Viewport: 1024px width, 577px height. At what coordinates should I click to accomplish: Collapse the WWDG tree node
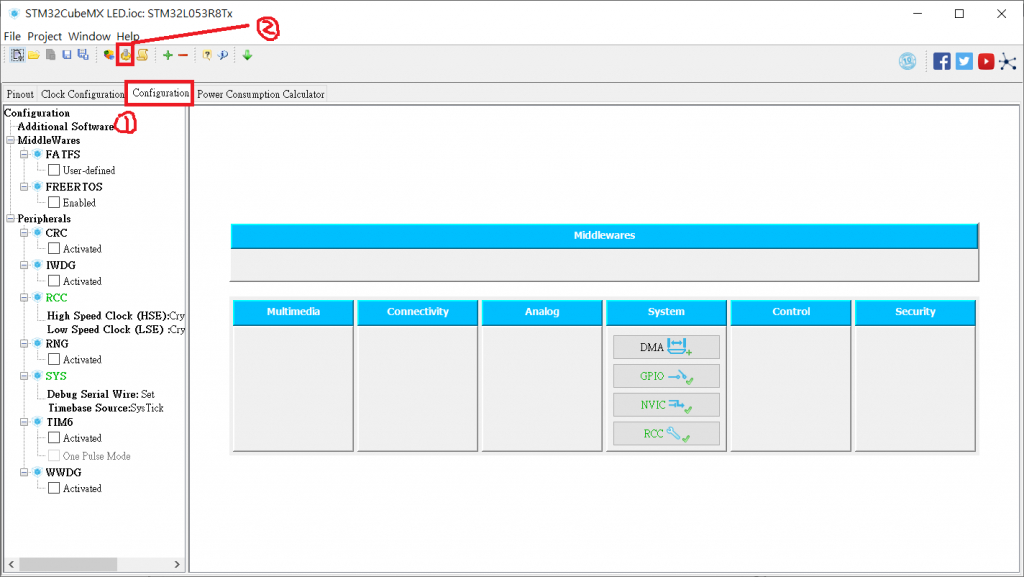click(24, 472)
